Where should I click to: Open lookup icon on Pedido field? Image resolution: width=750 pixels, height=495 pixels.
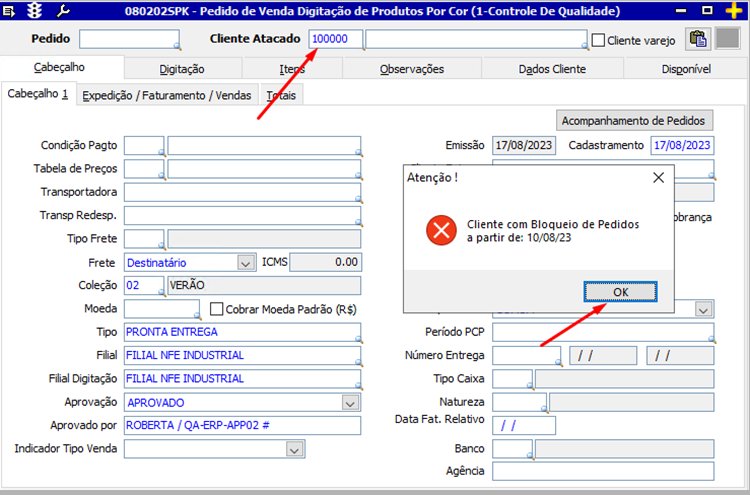coord(177,46)
